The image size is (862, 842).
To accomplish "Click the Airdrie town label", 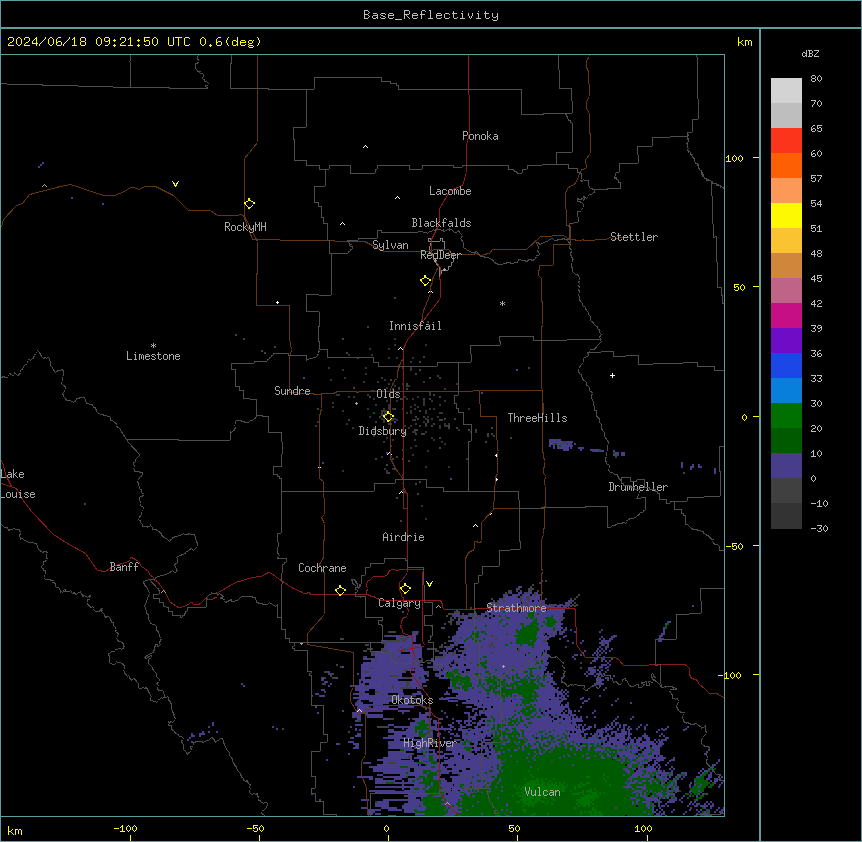I will point(403,537).
